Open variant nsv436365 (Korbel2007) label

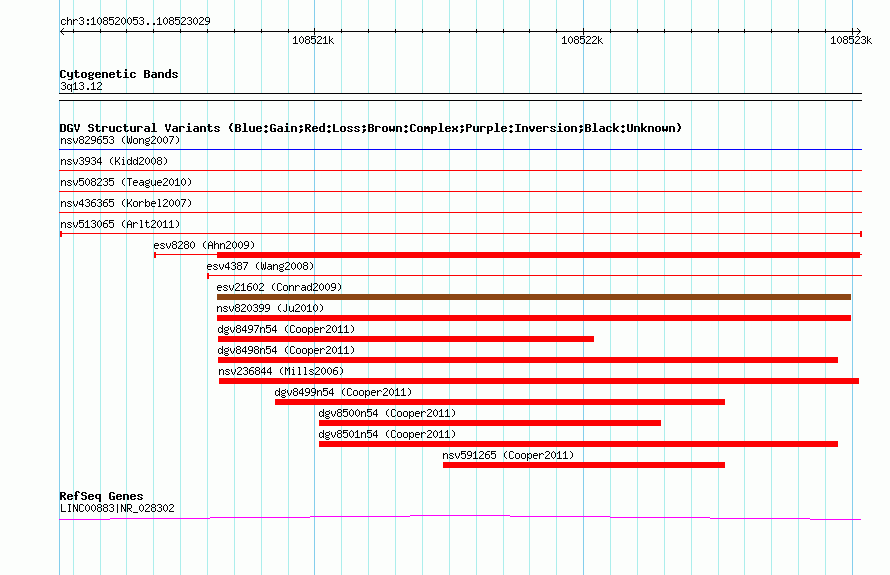[x=126, y=203]
